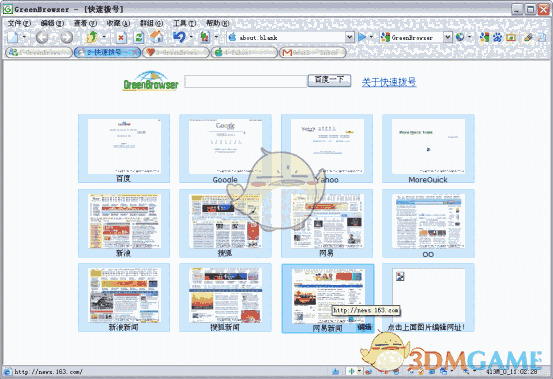The height and width of the screenshot is (379, 553).
Task: Click the 百度一下 search button
Action: pyautogui.click(x=329, y=80)
